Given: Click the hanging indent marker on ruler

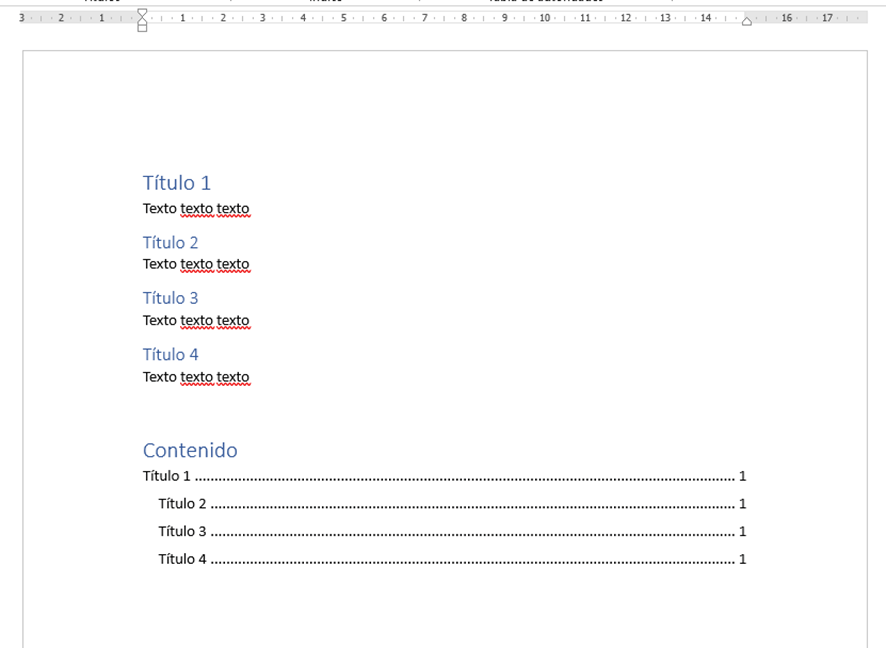Looking at the screenshot, I should pos(142,20).
